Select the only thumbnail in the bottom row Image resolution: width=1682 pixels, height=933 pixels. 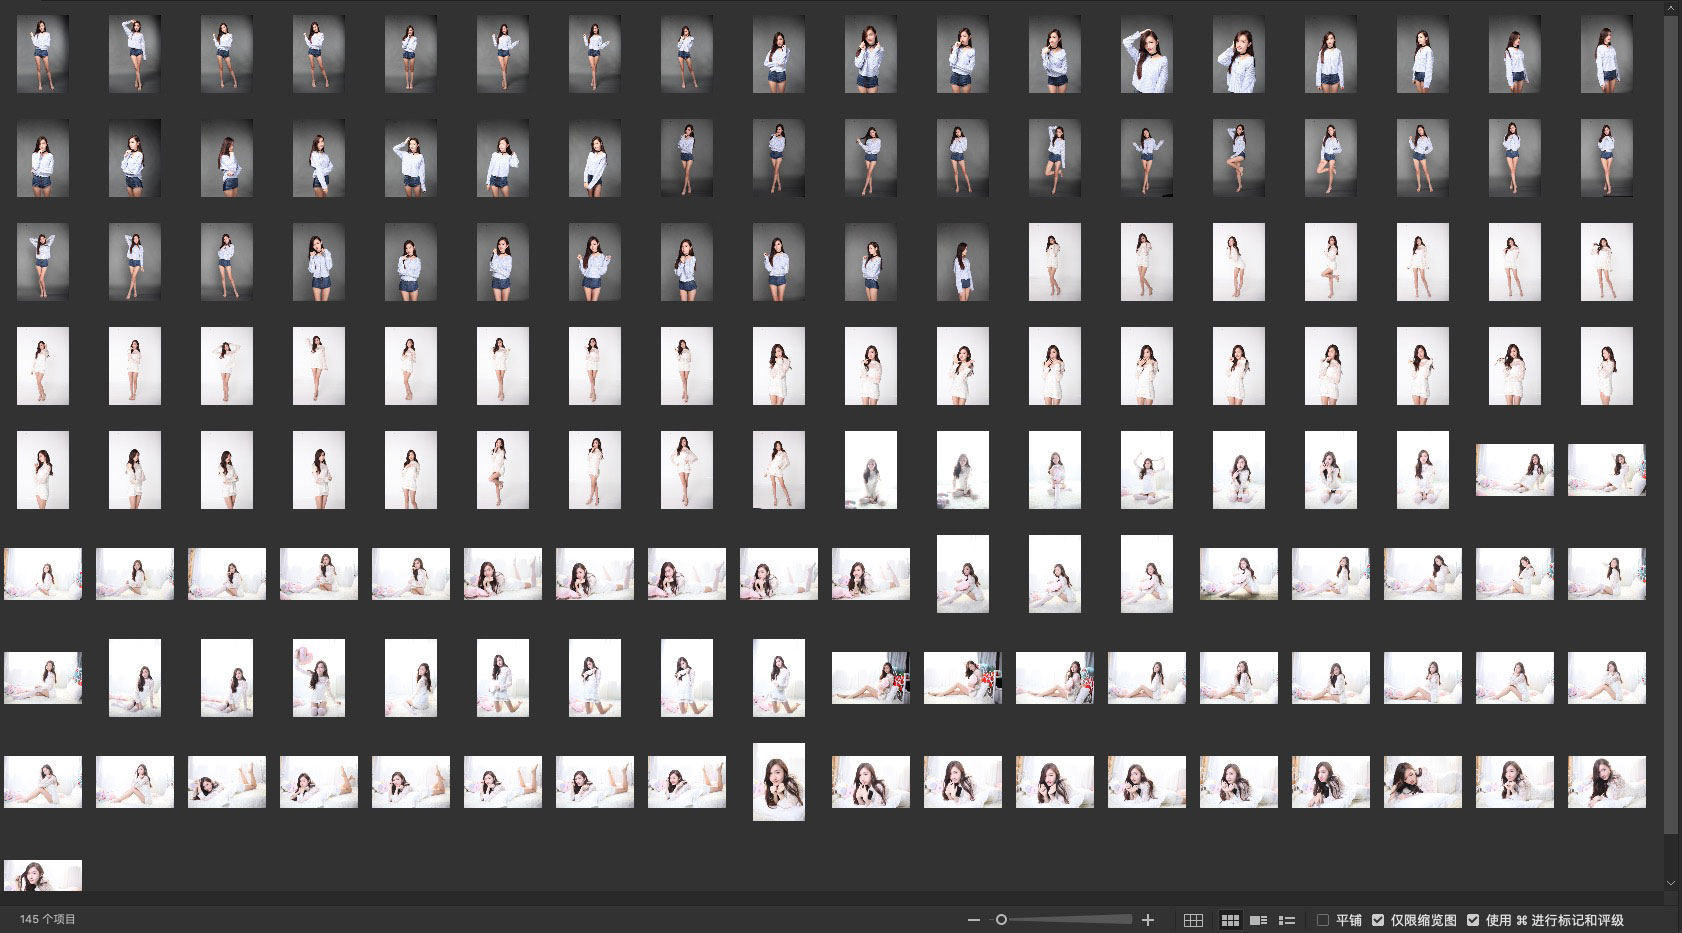(x=43, y=875)
